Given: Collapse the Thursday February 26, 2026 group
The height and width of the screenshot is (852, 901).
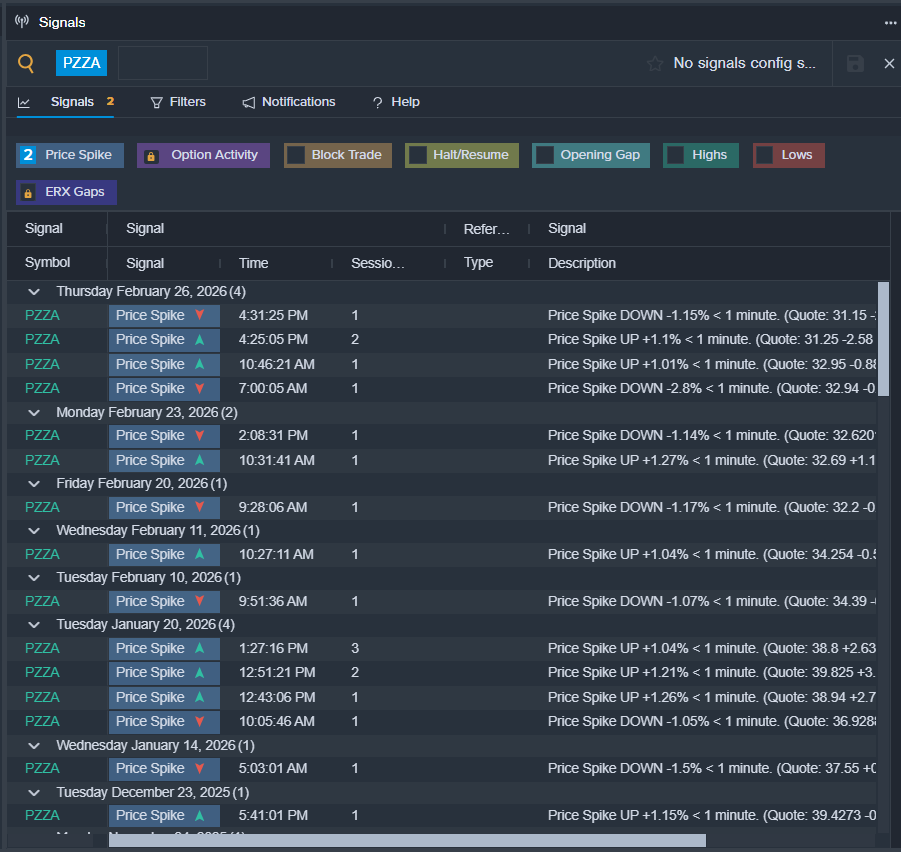Looking at the screenshot, I should point(35,291).
